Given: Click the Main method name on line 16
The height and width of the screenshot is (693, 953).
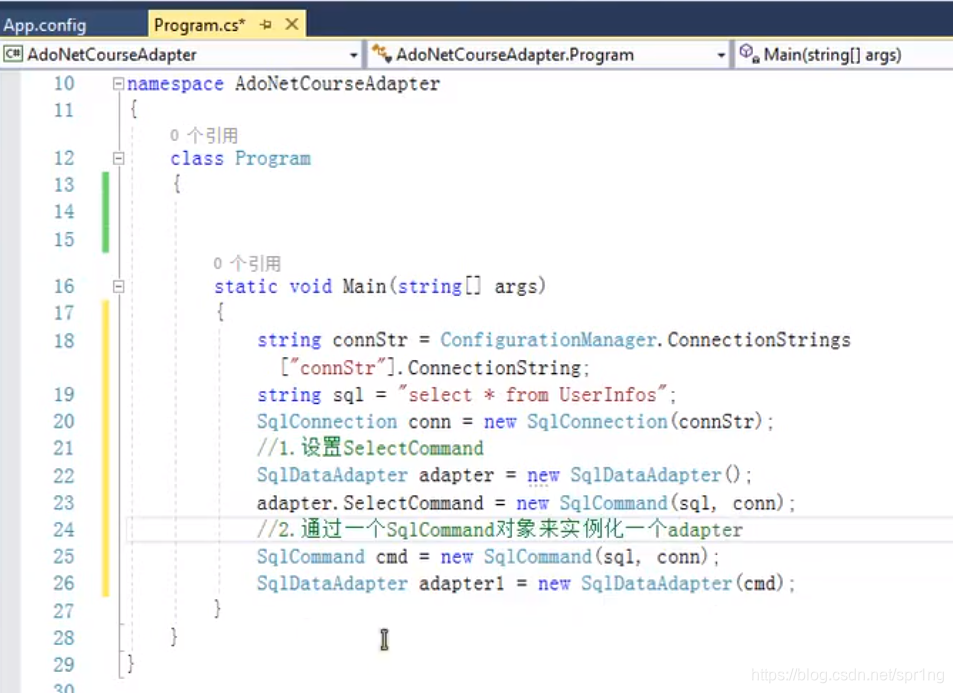Looking at the screenshot, I should pyautogui.click(x=364, y=286).
